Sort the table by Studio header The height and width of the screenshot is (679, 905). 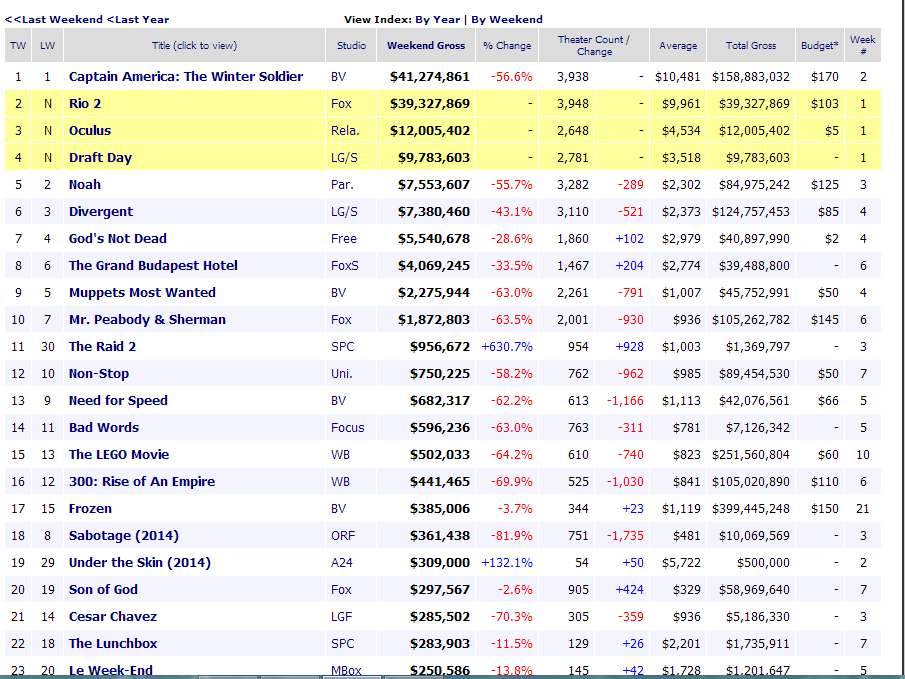[x=351, y=46]
